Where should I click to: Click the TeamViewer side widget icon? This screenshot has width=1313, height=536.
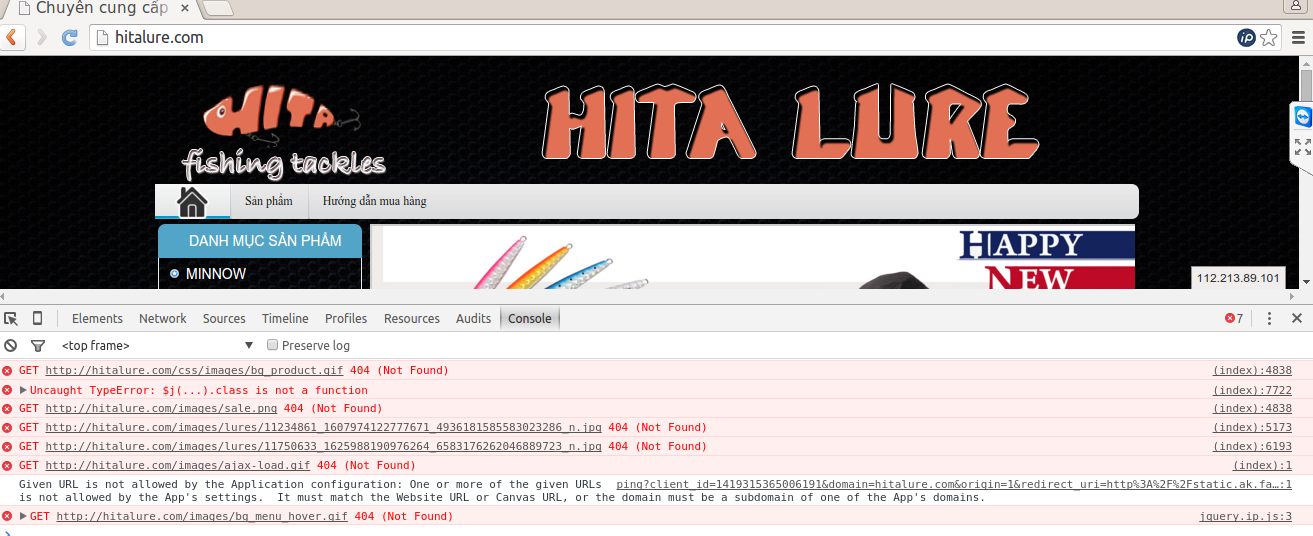pos(1302,116)
